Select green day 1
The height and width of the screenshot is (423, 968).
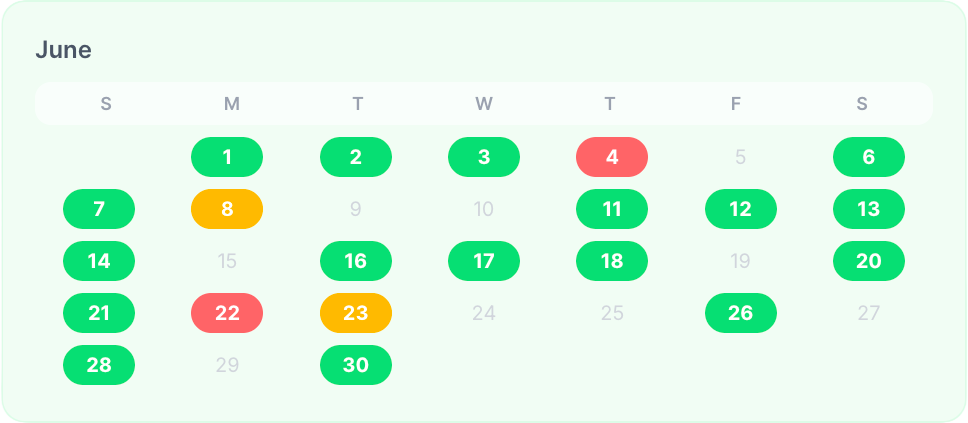pos(227,157)
